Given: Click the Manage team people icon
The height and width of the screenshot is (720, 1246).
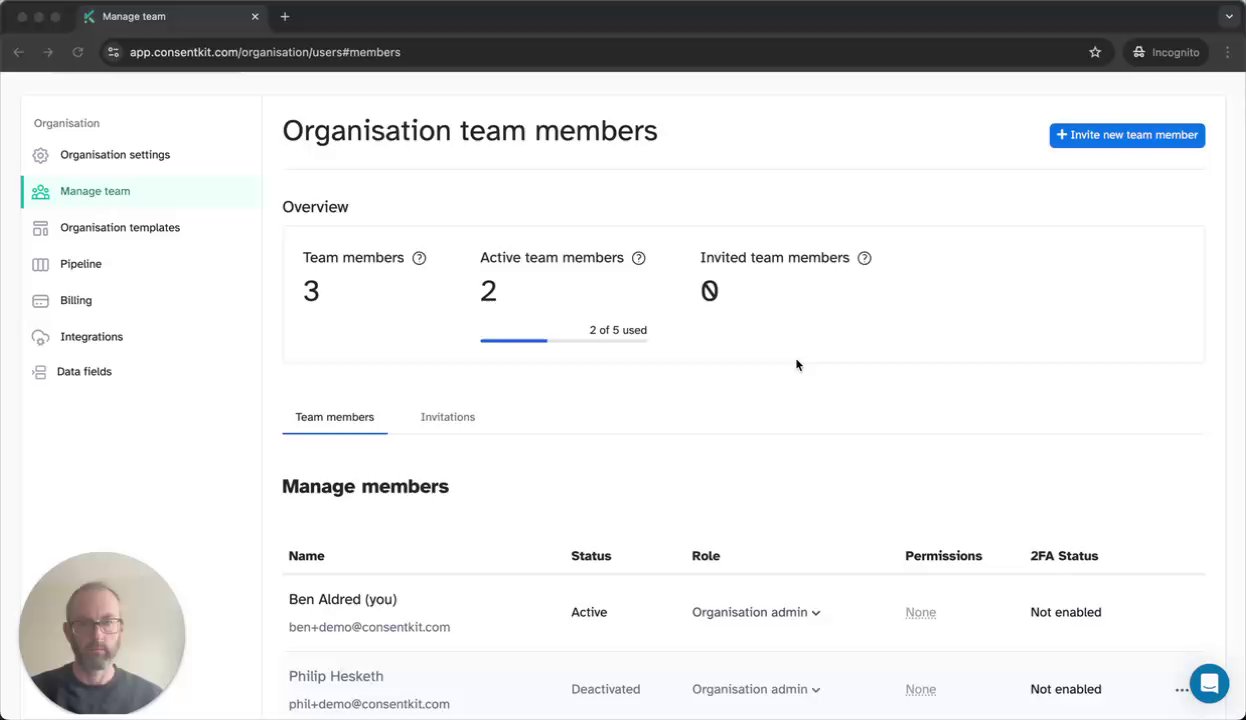Looking at the screenshot, I should [40, 192].
